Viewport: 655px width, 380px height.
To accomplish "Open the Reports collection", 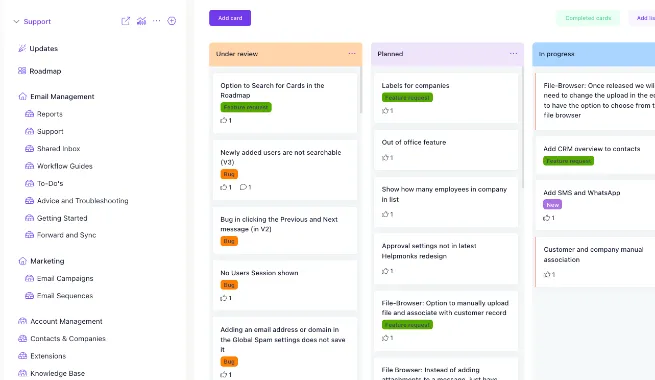I will point(50,114).
